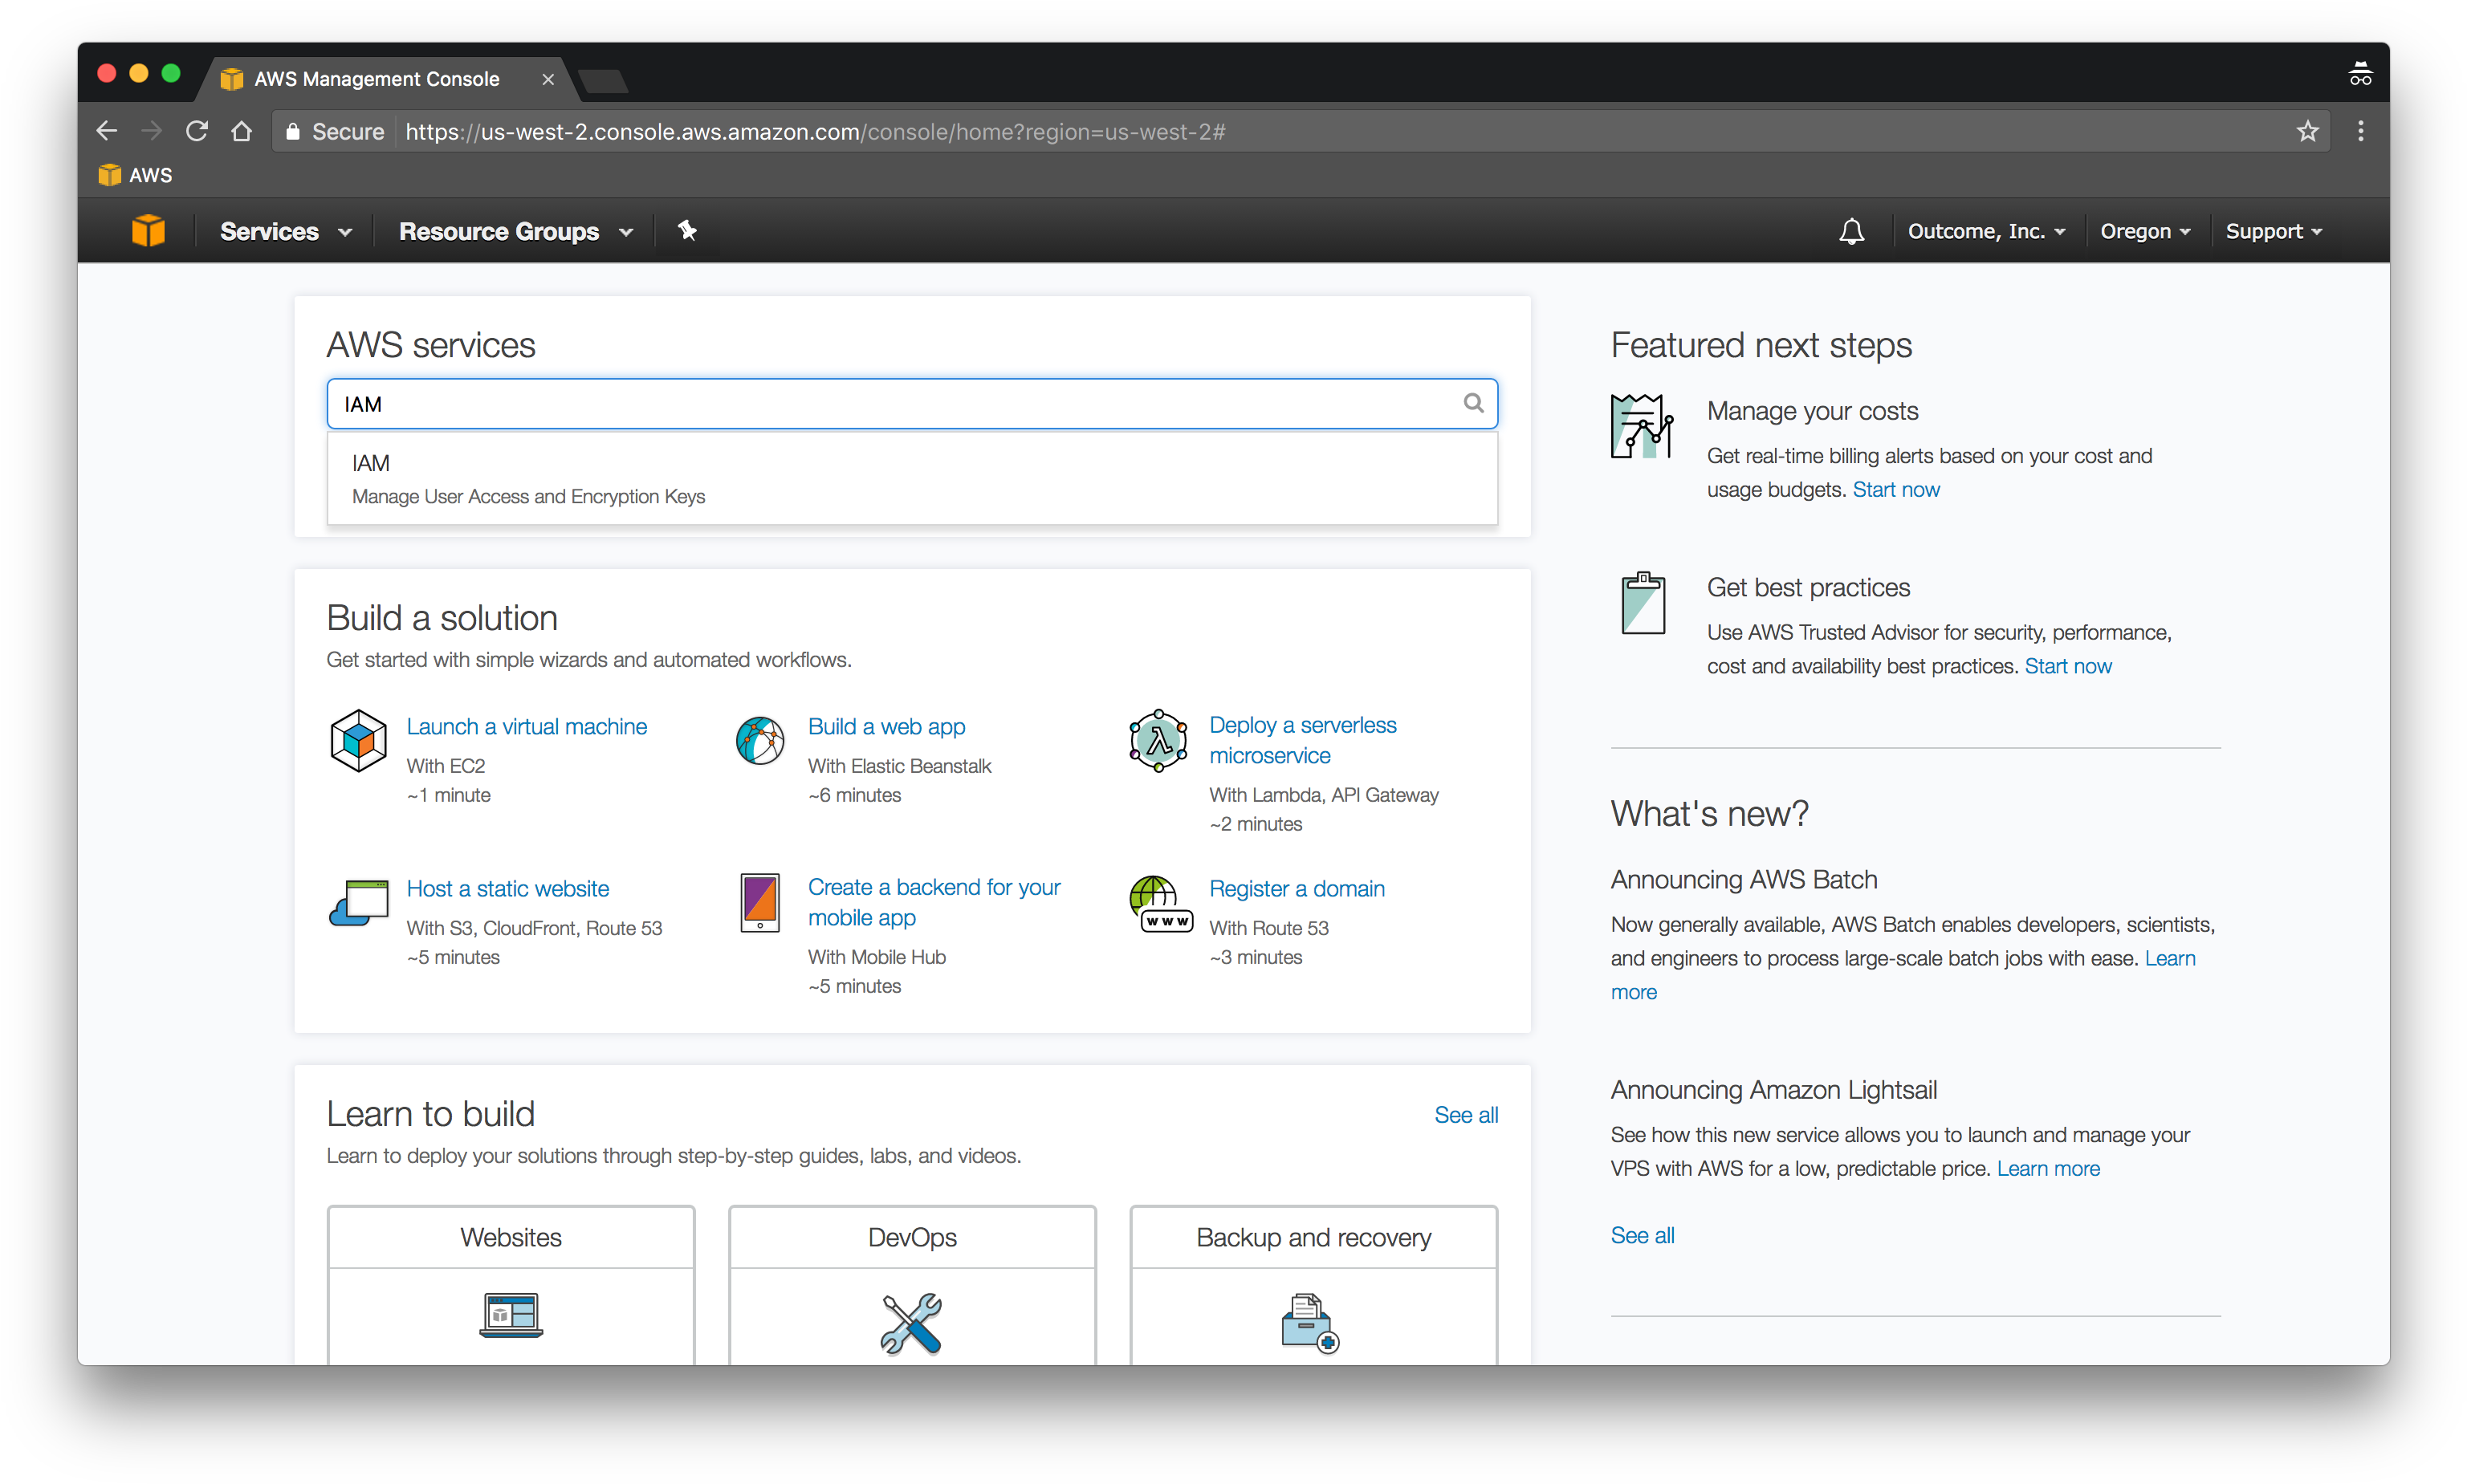This screenshot has width=2467, height=1484.
Task: Close the AWS Management Console tab
Action: pyautogui.click(x=548, y=79)
